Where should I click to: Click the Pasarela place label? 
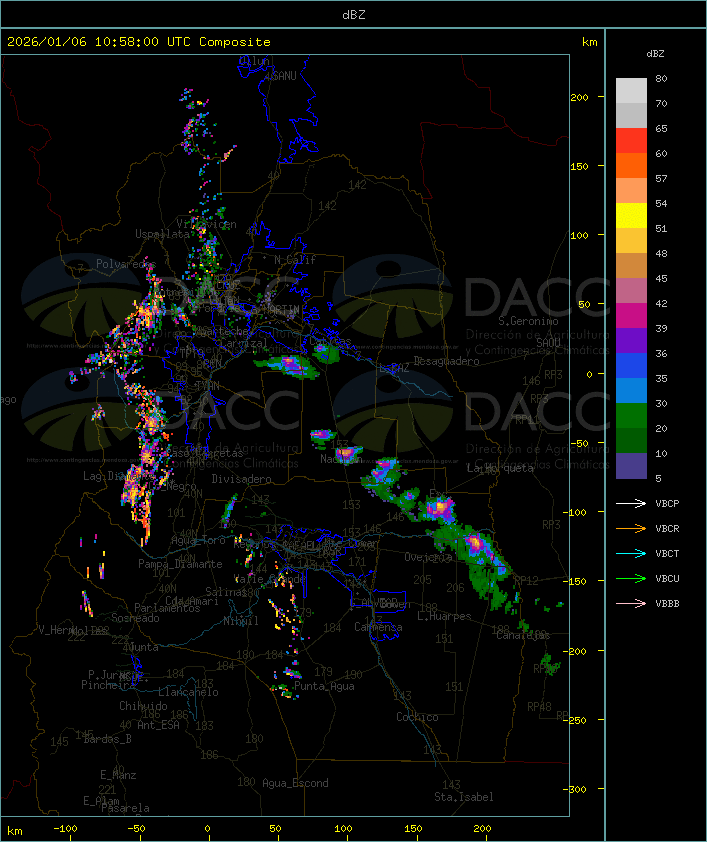[125, 808]
